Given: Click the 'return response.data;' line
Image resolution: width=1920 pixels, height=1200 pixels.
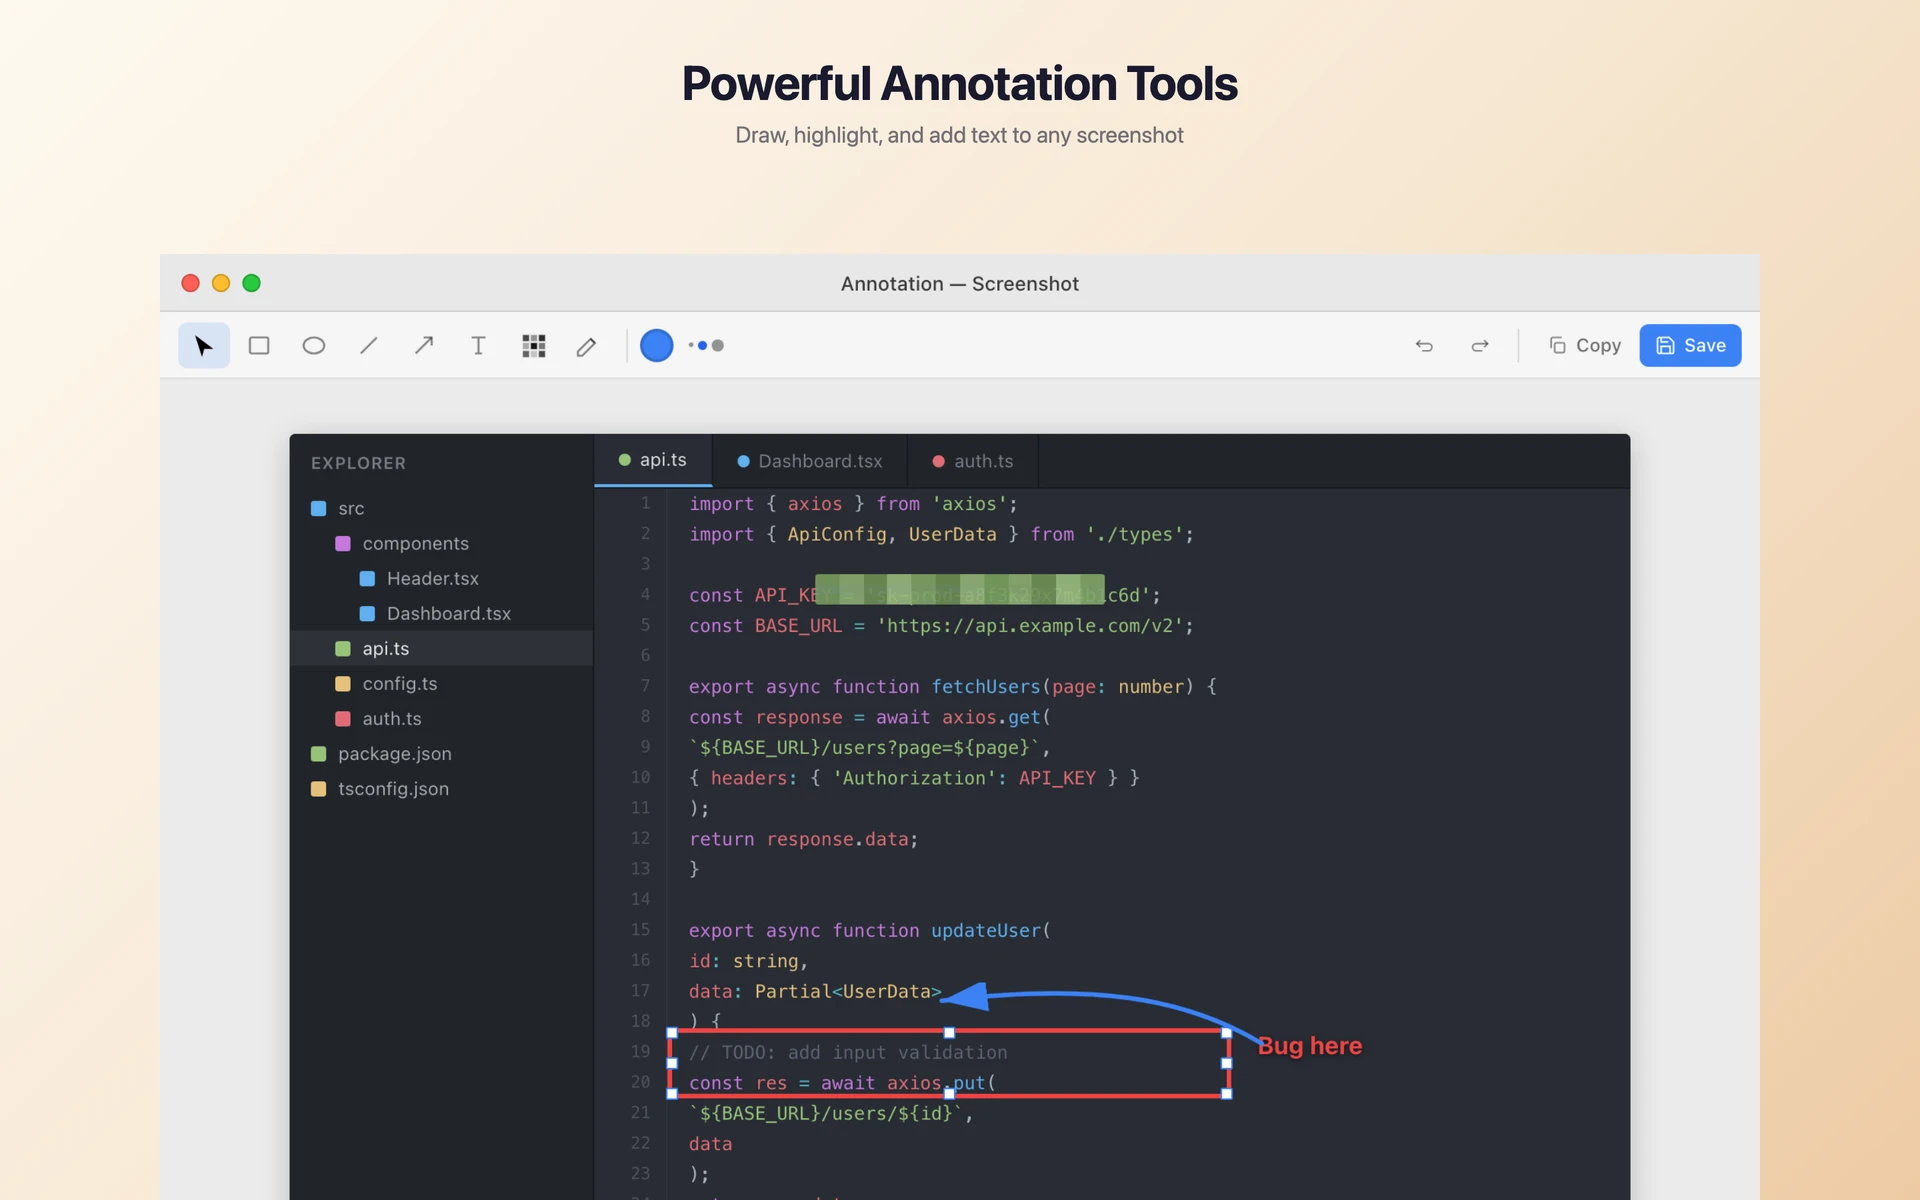Looking at the screenshot, I should pyautogui.click(x=803, y=839).
